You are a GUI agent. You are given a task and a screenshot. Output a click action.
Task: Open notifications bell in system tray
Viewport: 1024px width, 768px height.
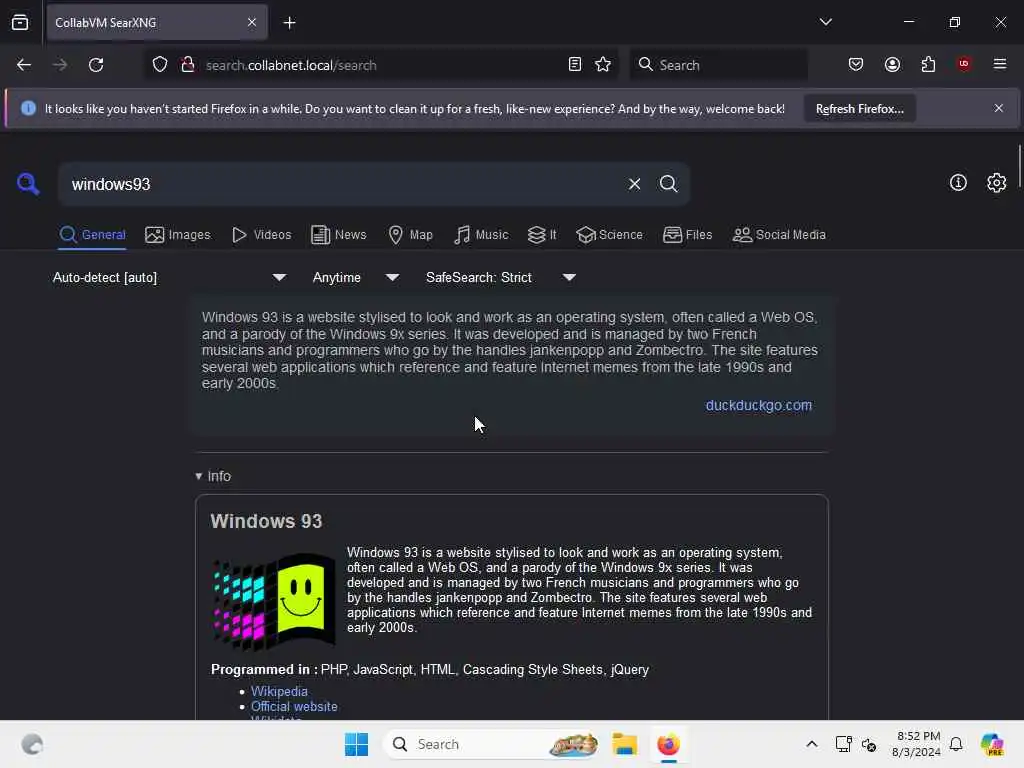point(956,744)
